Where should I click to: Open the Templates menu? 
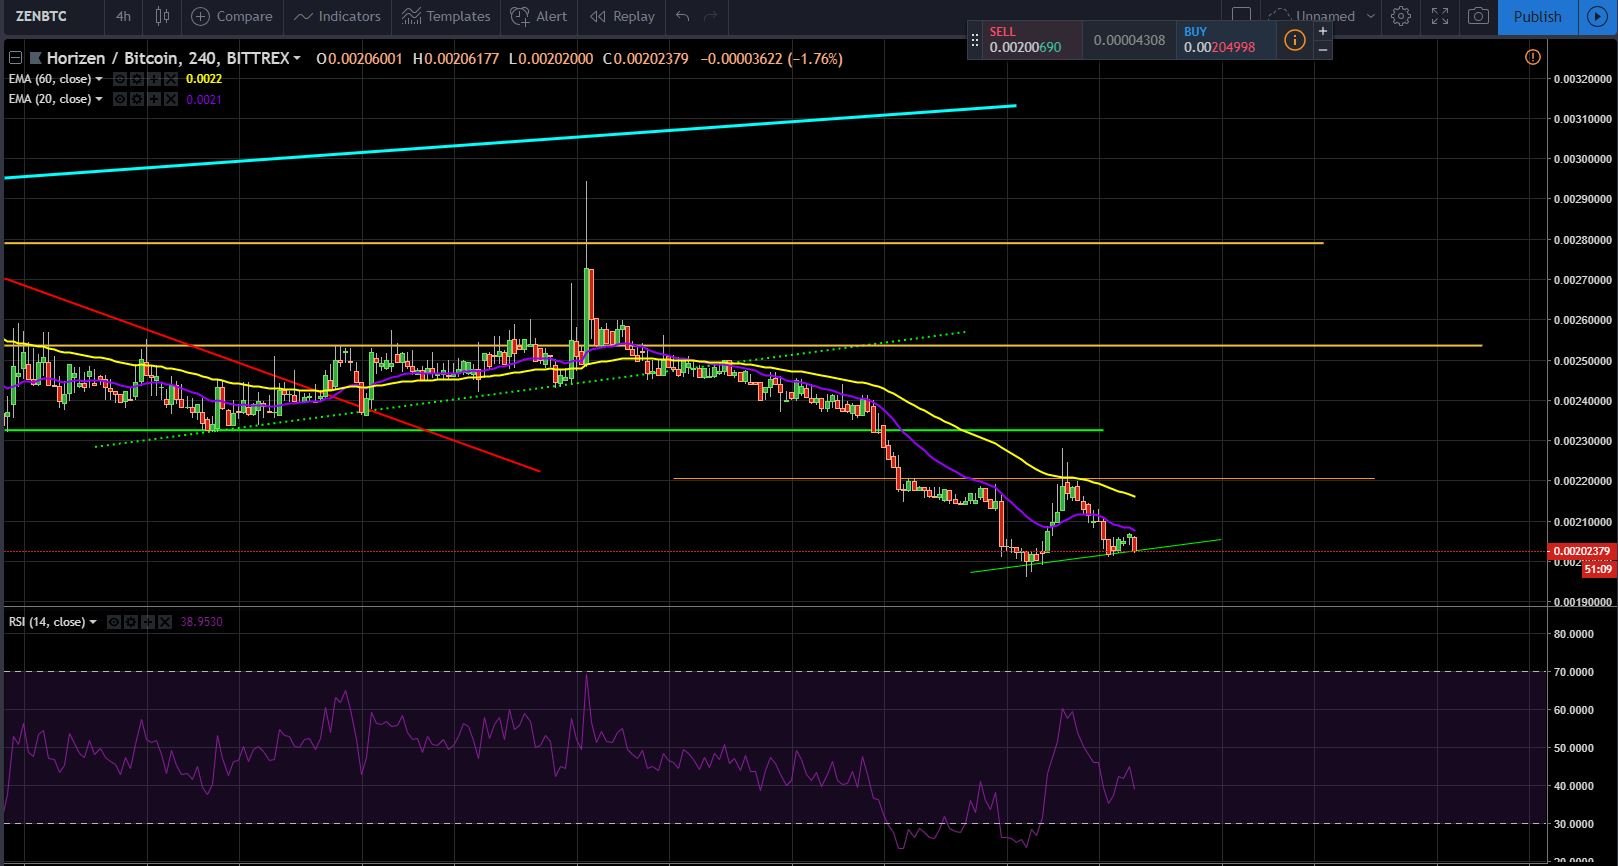tap(446, 16)
